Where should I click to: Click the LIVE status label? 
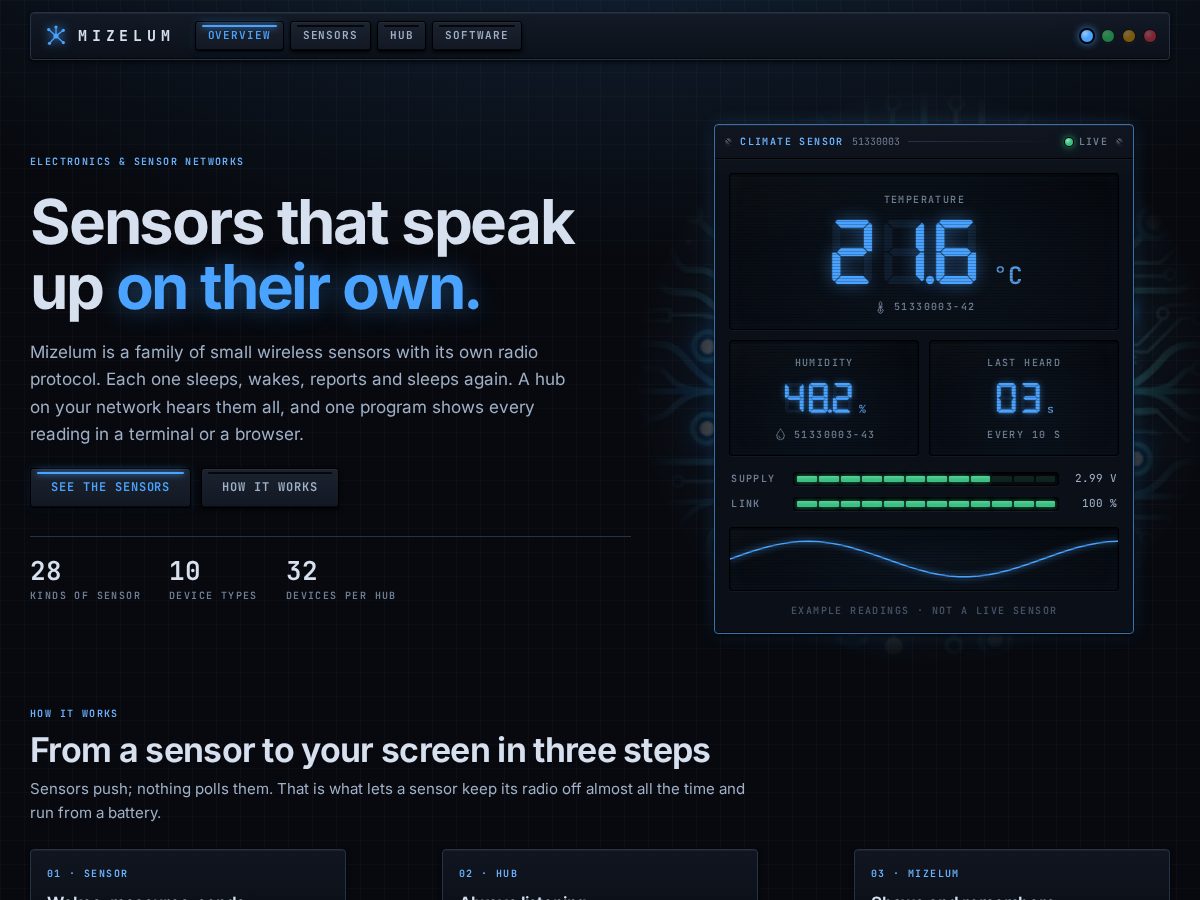pyautogui.click(x=1093, y=142)
